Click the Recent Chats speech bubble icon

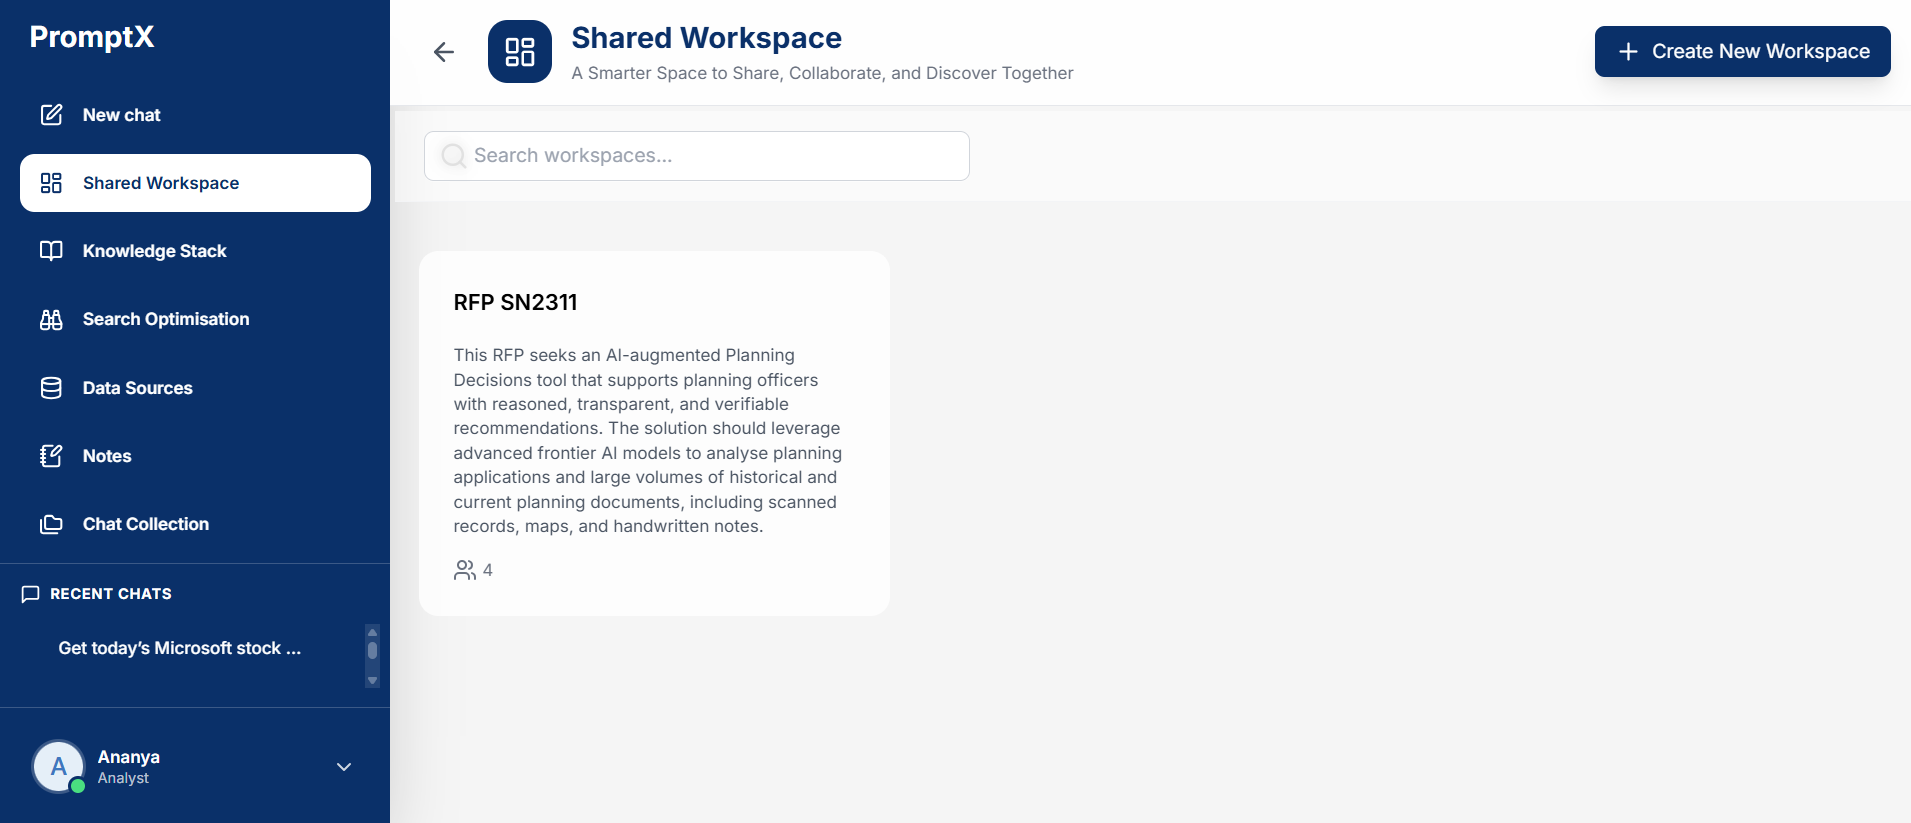pyautogui.click(x=30, y=594)
